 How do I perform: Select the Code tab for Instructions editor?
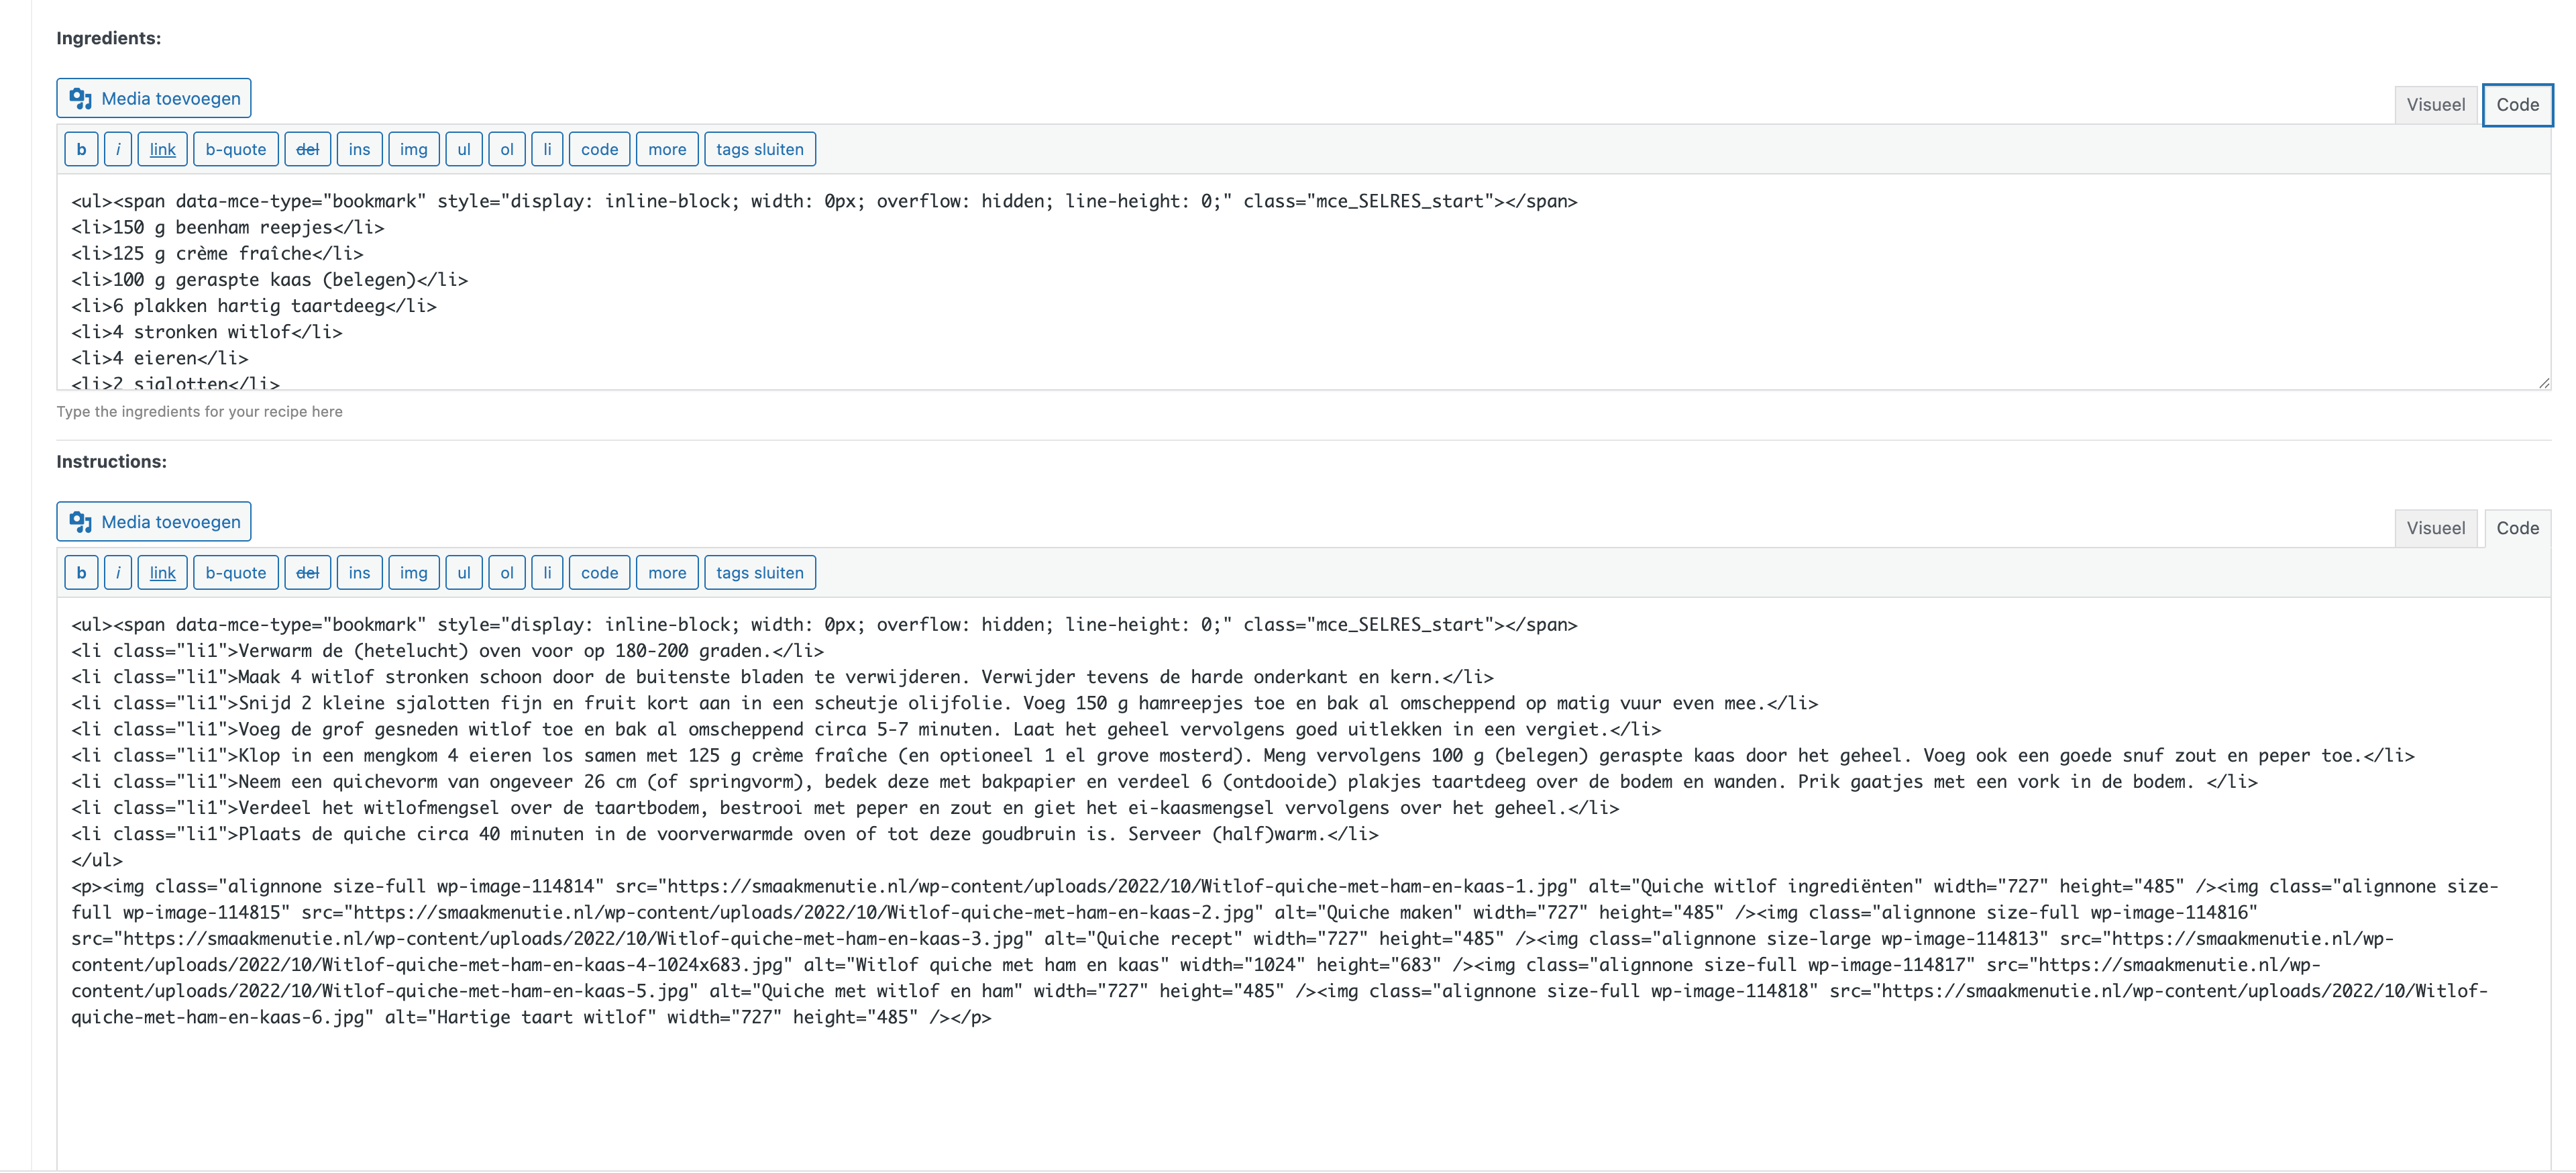[x=2516, y=528]
